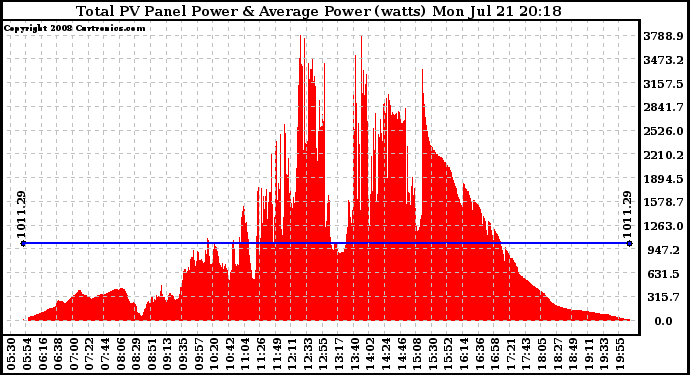This screenshot has width=690, height=375.
Task: Click the 1894.5 y-axis value
Action: click(x=664, y=179)
